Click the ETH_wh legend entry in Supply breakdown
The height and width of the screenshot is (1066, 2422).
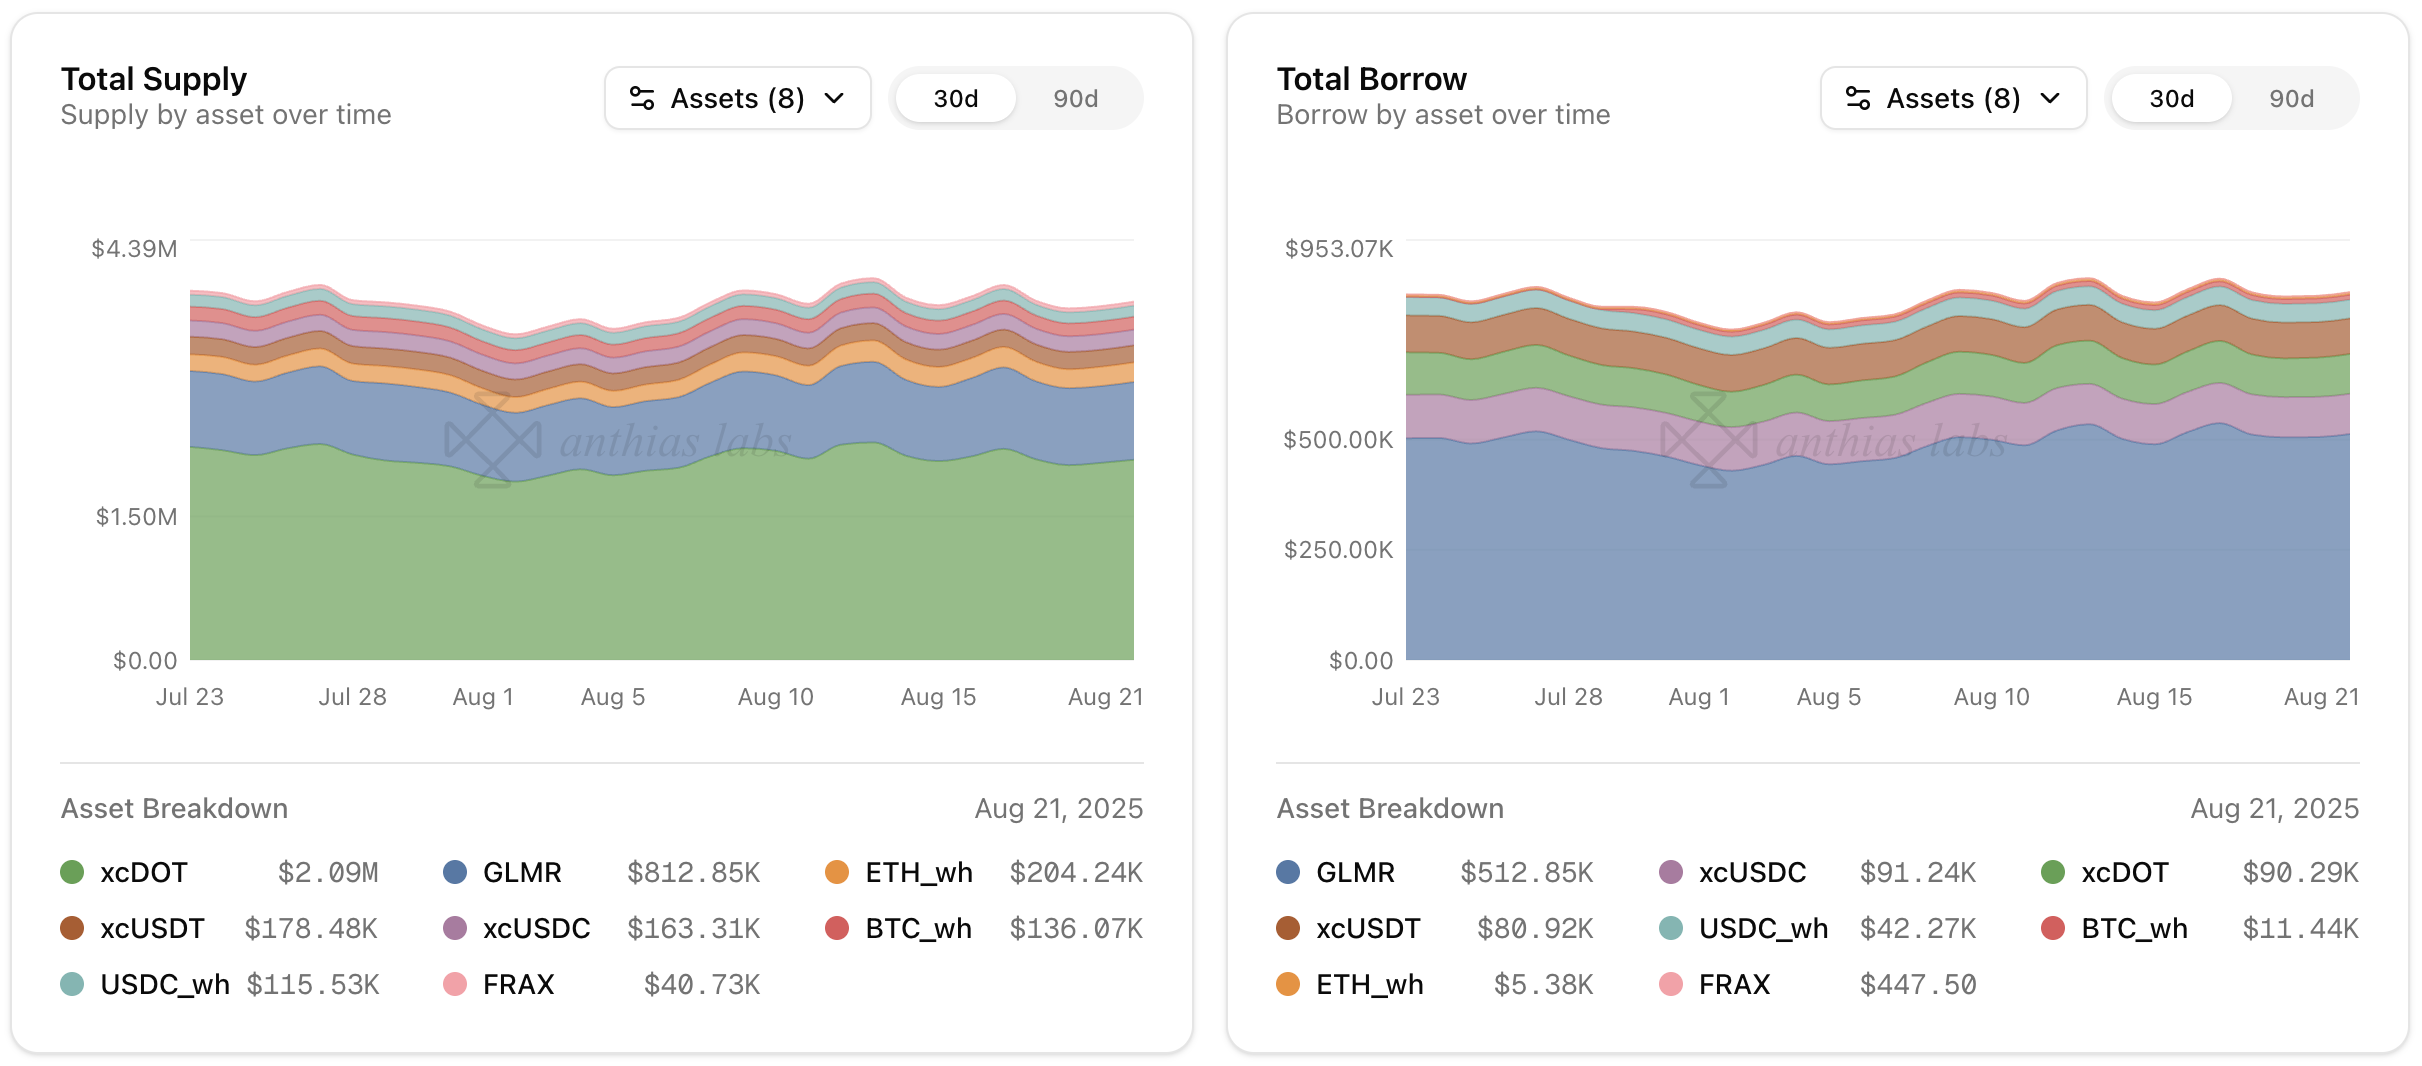pos(918,872)
